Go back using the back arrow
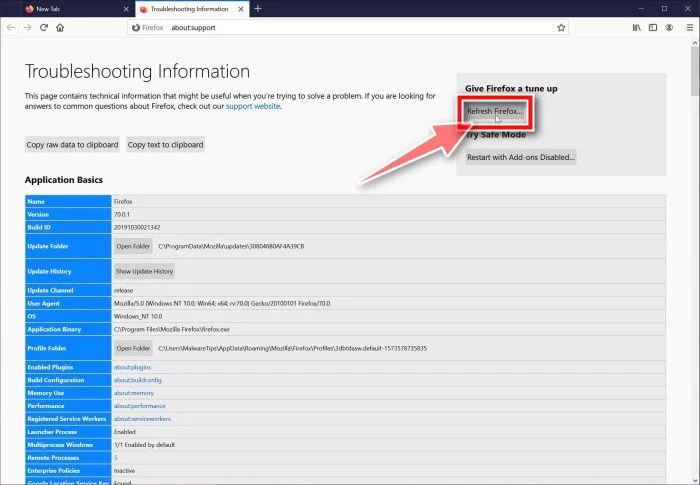 coord(11,28)
